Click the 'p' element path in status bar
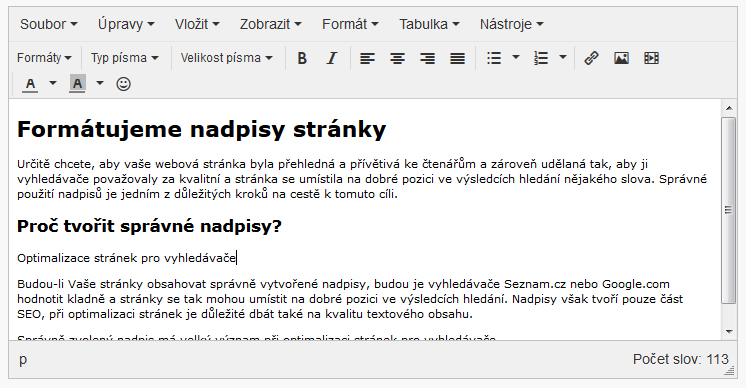The width and height of the screenshot is (746, 388). 23,360
